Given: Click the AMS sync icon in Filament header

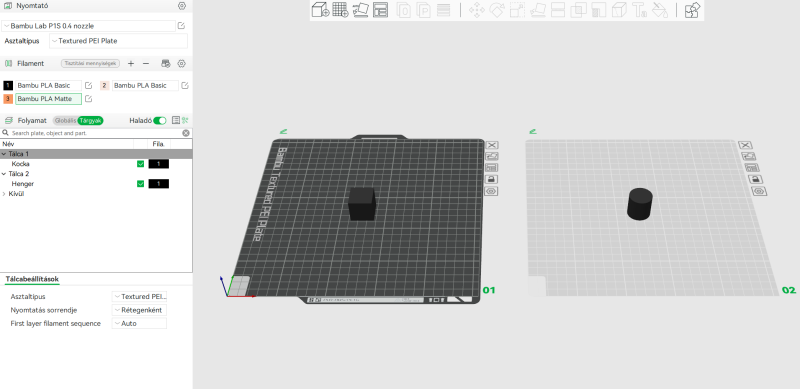Looking at the screenshot, I should [165, 63].
